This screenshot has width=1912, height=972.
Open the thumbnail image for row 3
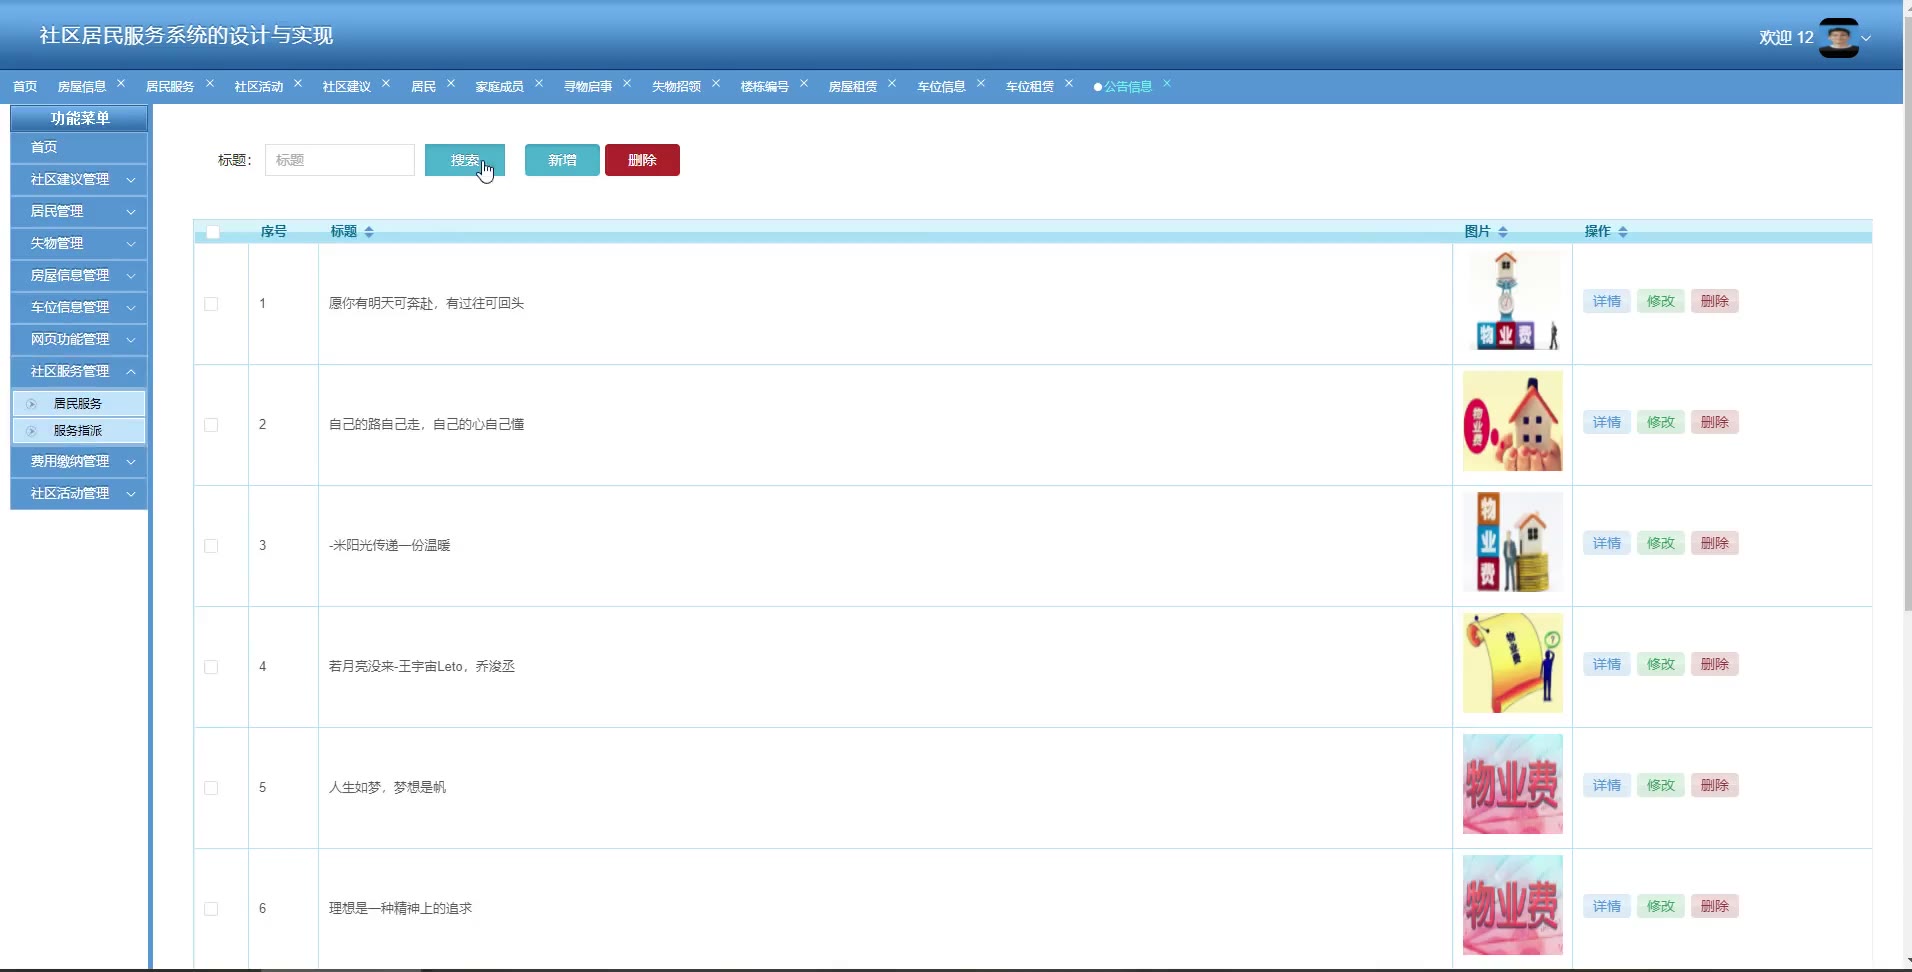pyautogui.click(x=1512, y=543)
